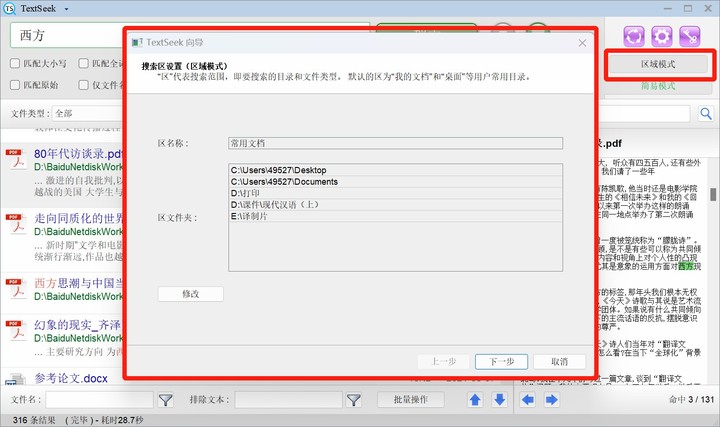Jump to previous hit with left arrow
Viewport: 720px width, 427px height.
[x=528, y=400]
